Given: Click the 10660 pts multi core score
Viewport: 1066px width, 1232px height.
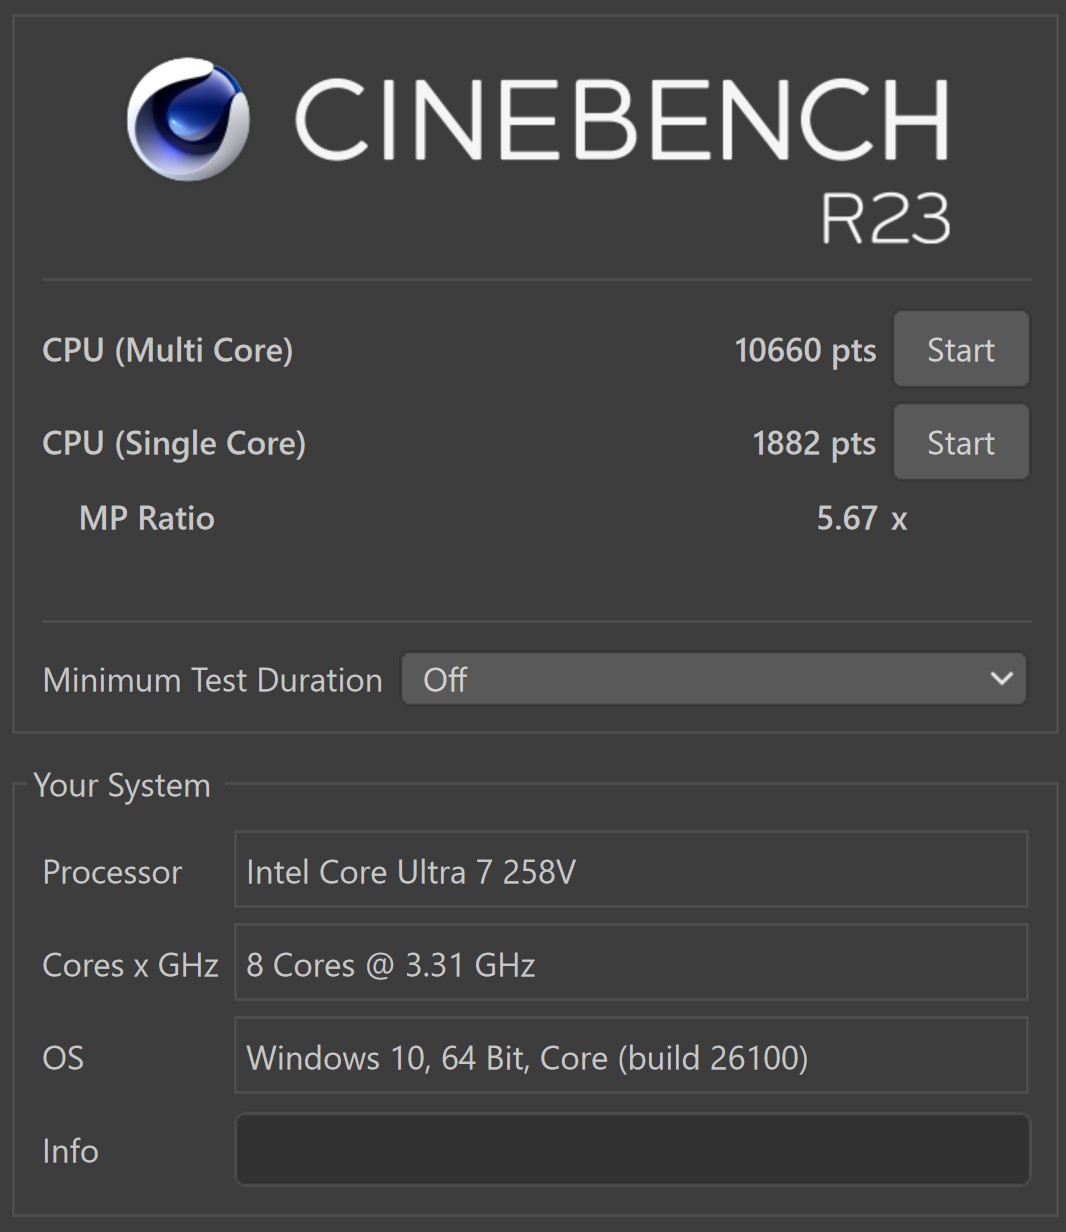Looking at the screenshot, I should pos(805,350).
